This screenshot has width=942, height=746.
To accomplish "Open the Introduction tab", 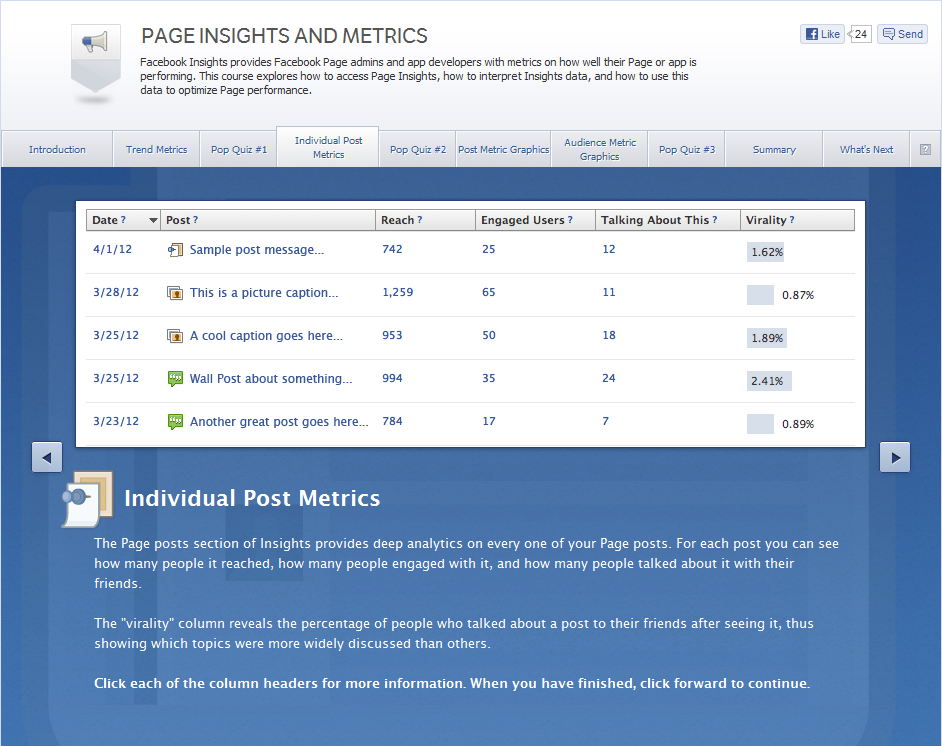I will click(57, 150).
